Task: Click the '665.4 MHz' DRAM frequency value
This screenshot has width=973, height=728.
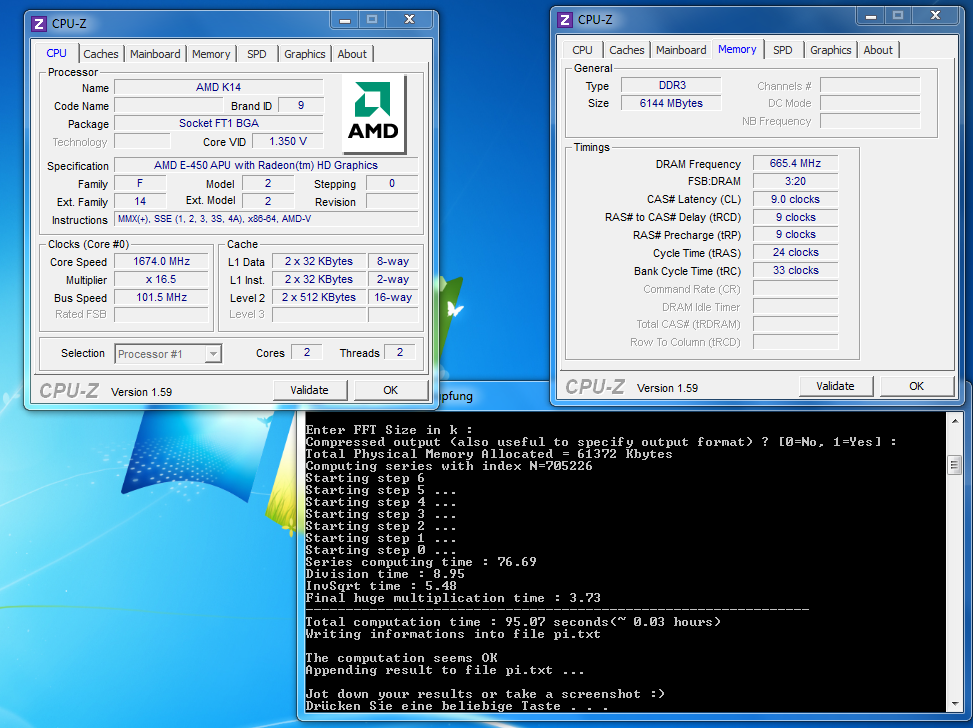Action: 796,164
